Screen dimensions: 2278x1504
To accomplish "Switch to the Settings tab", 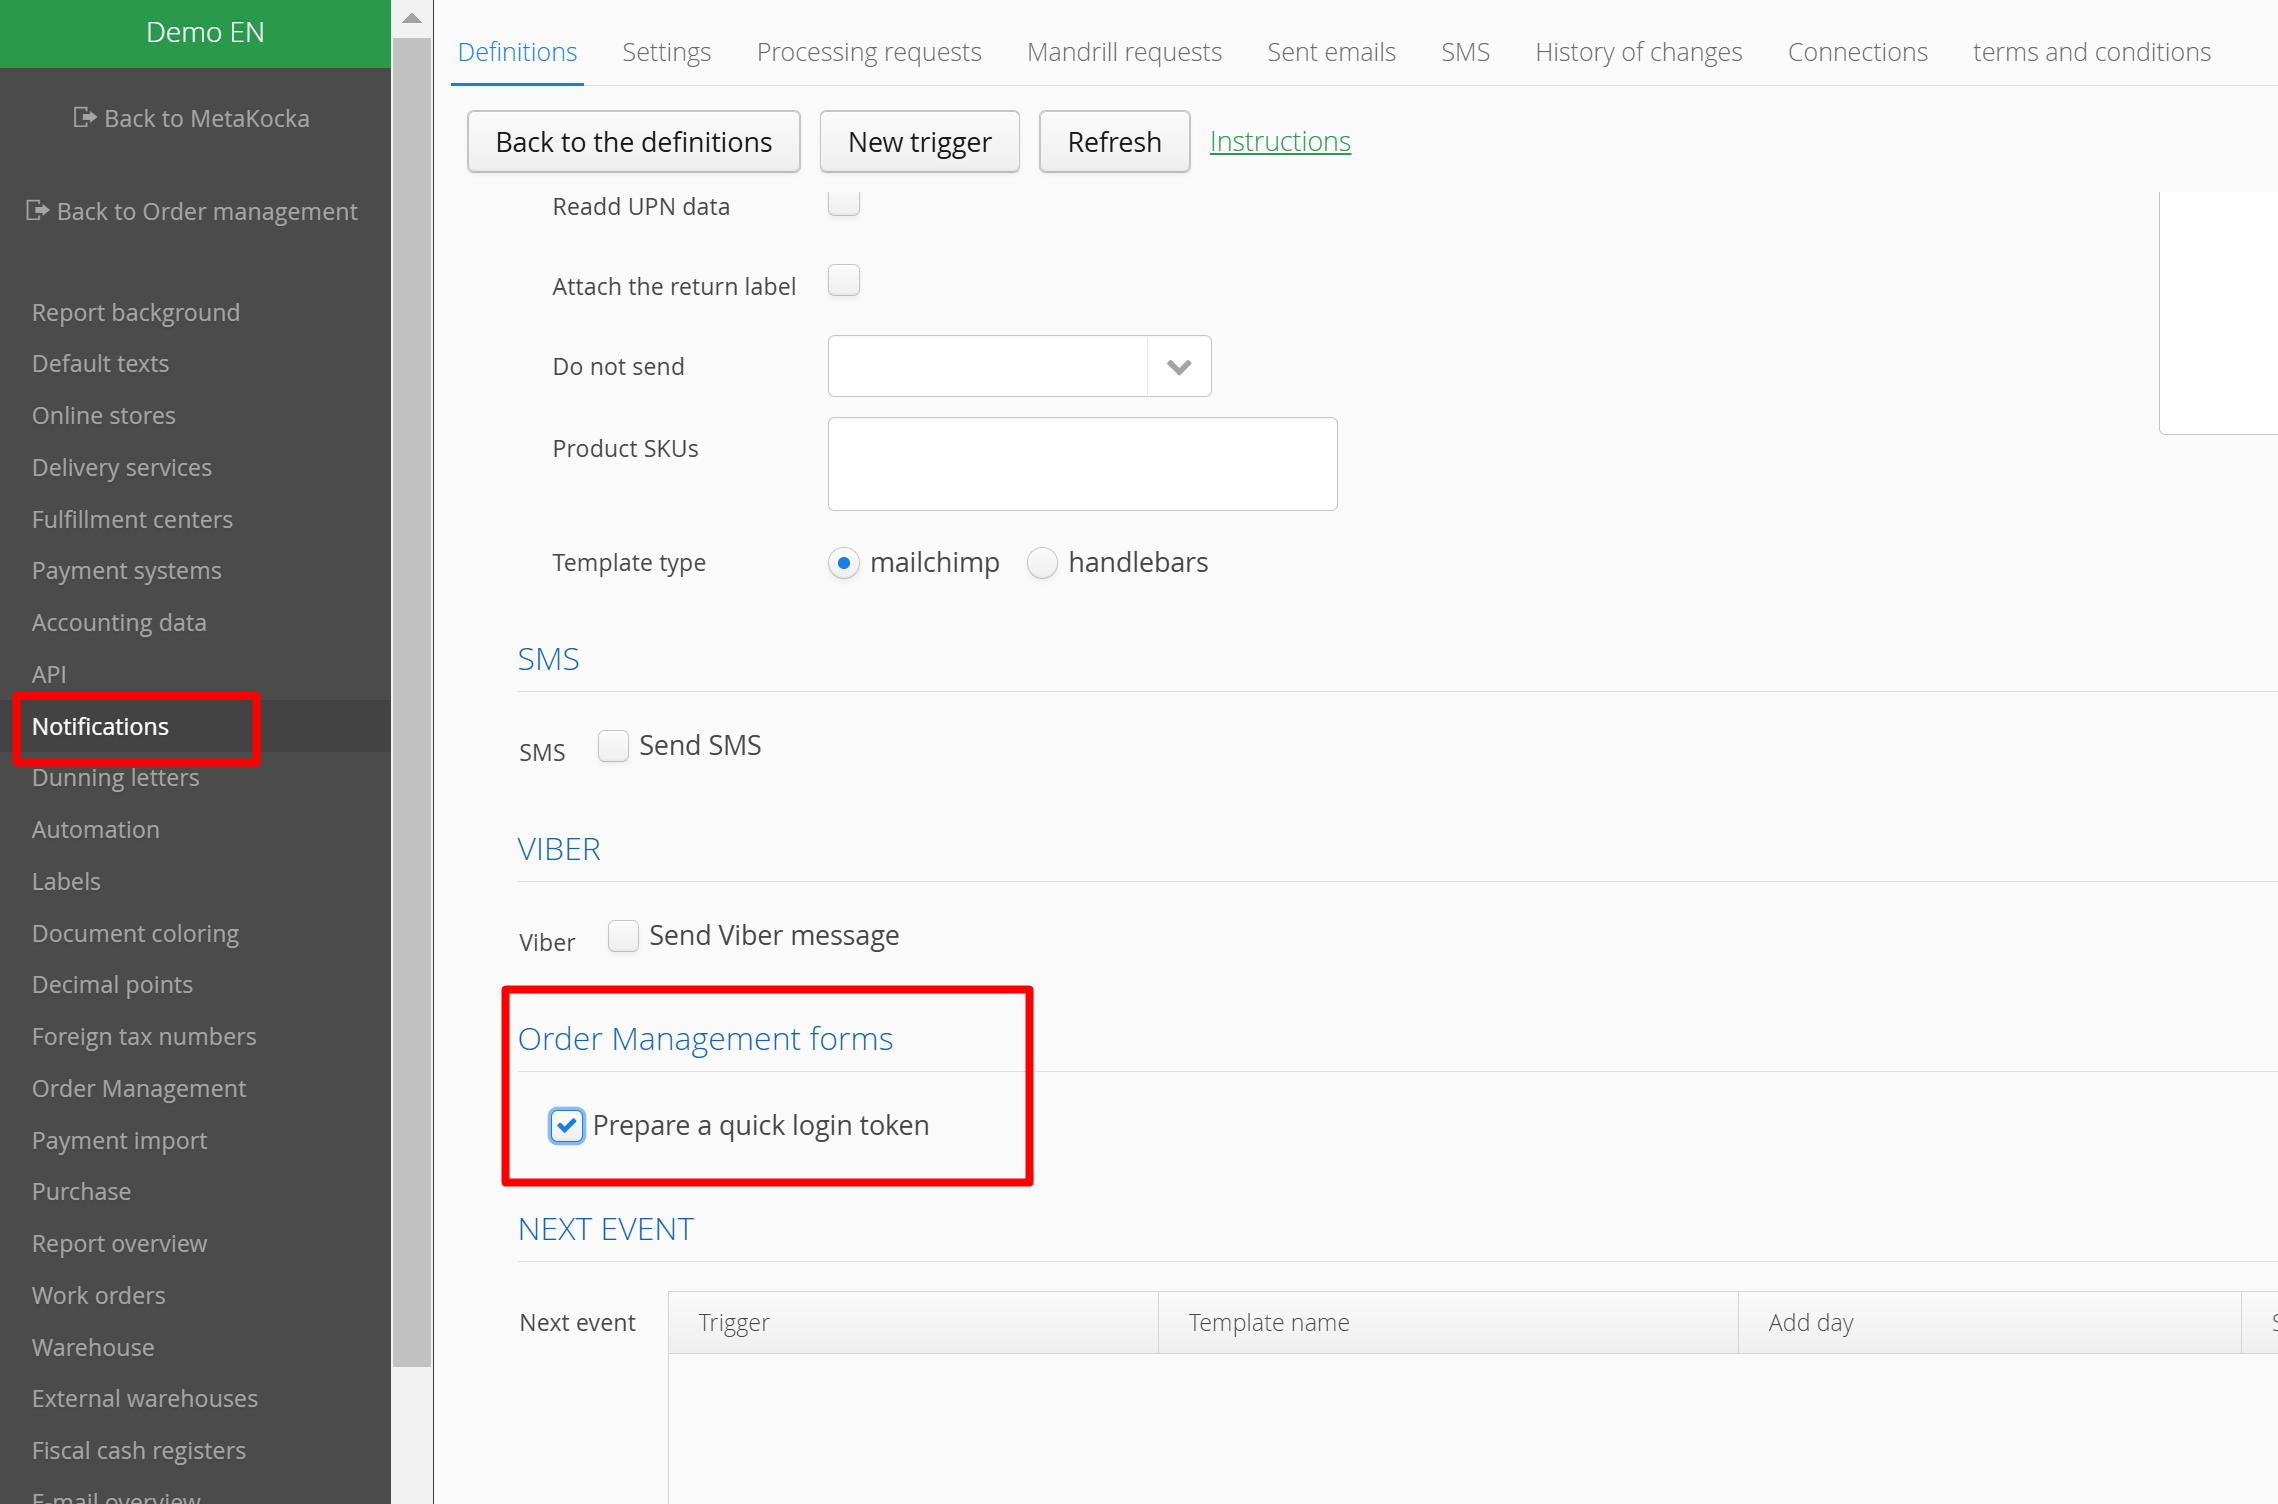I will [666, 52].
